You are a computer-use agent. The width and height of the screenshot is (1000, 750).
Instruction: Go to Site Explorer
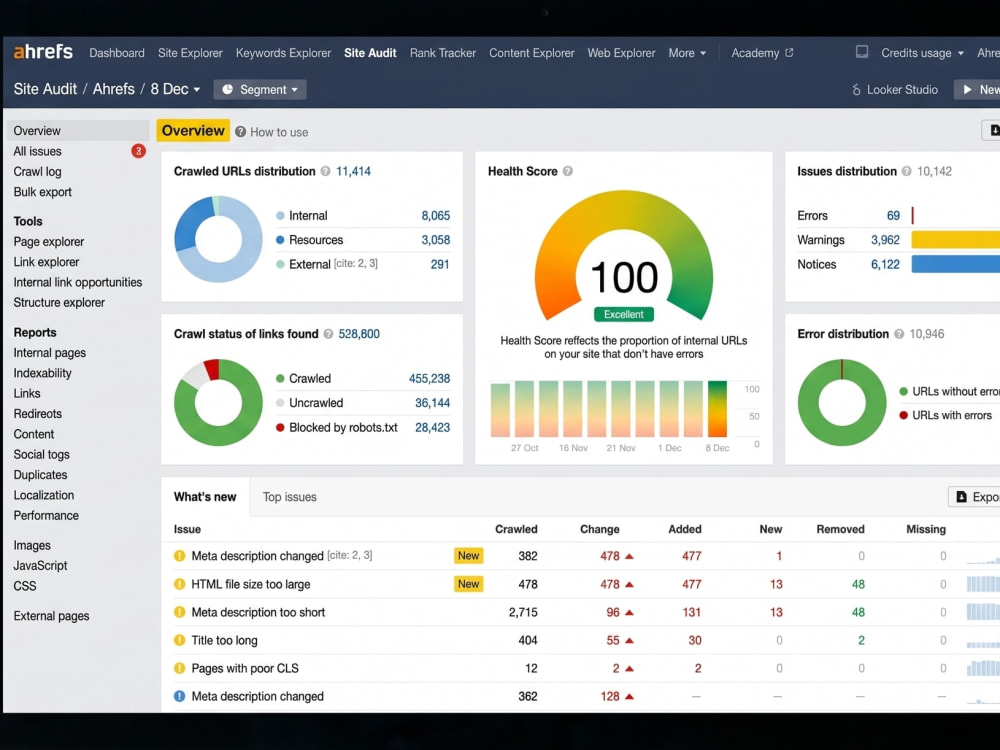[190, 53]
